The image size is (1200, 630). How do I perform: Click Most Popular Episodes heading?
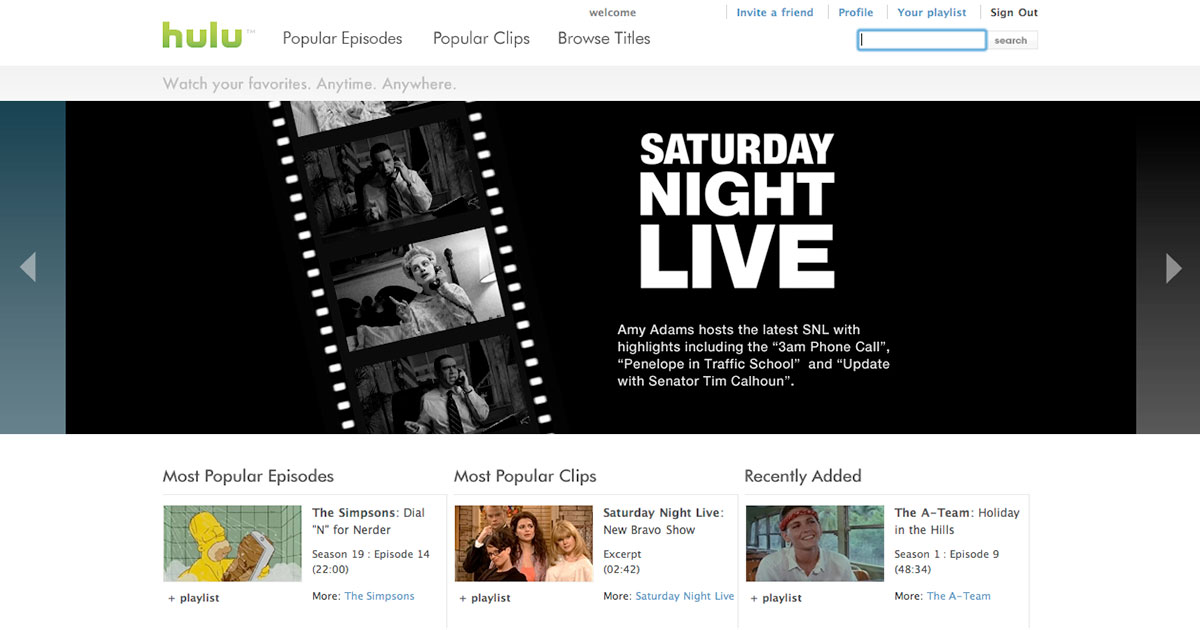coord(248,476)
